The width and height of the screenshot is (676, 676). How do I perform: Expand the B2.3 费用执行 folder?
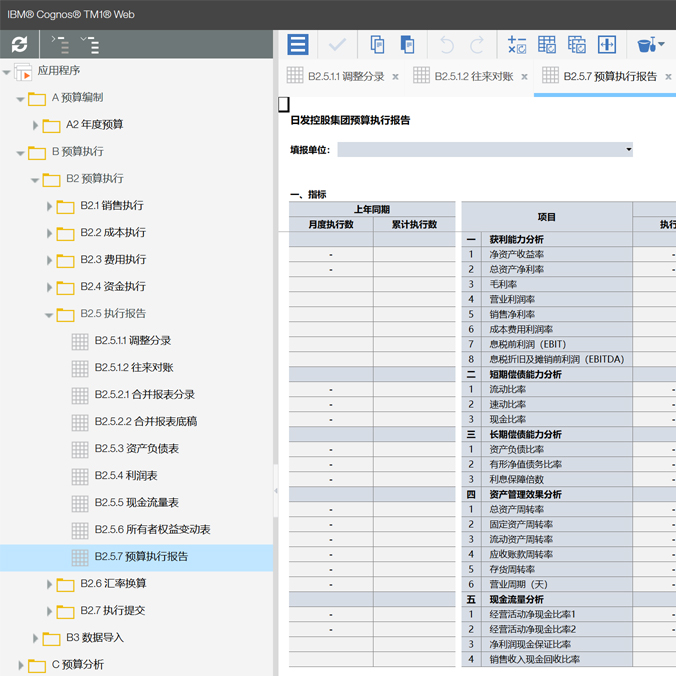49,260
